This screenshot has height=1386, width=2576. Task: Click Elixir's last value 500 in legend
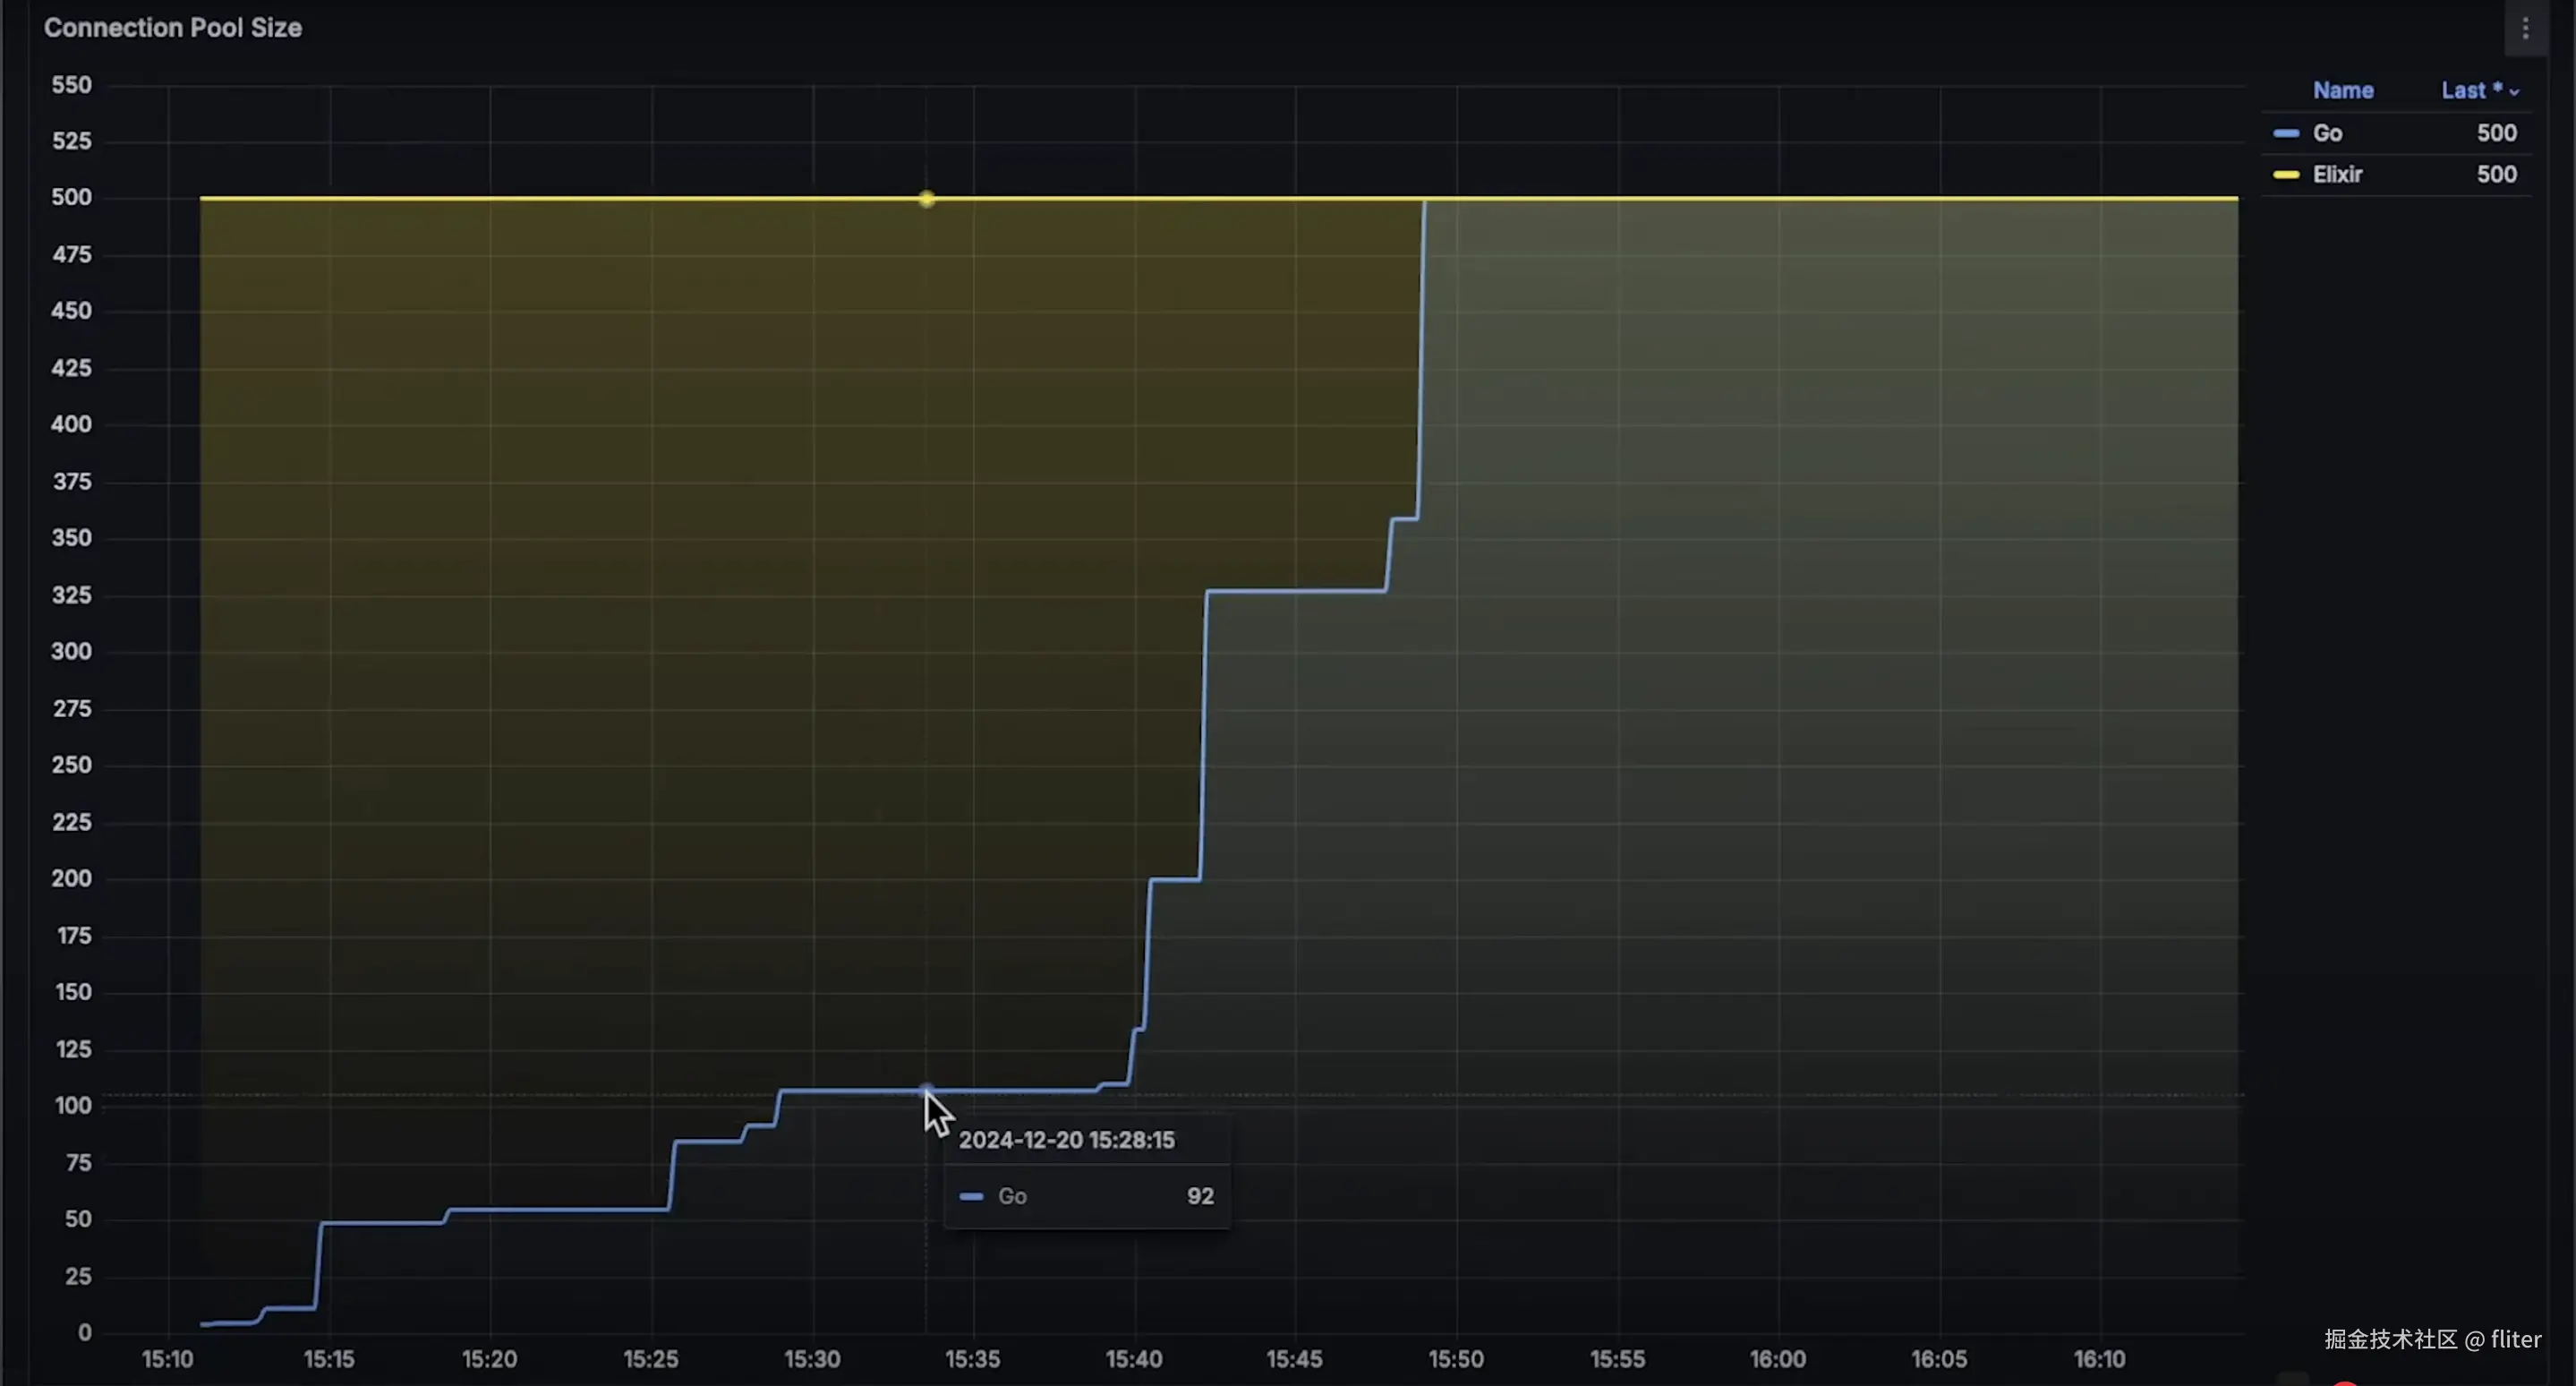tap(2496, 174)
